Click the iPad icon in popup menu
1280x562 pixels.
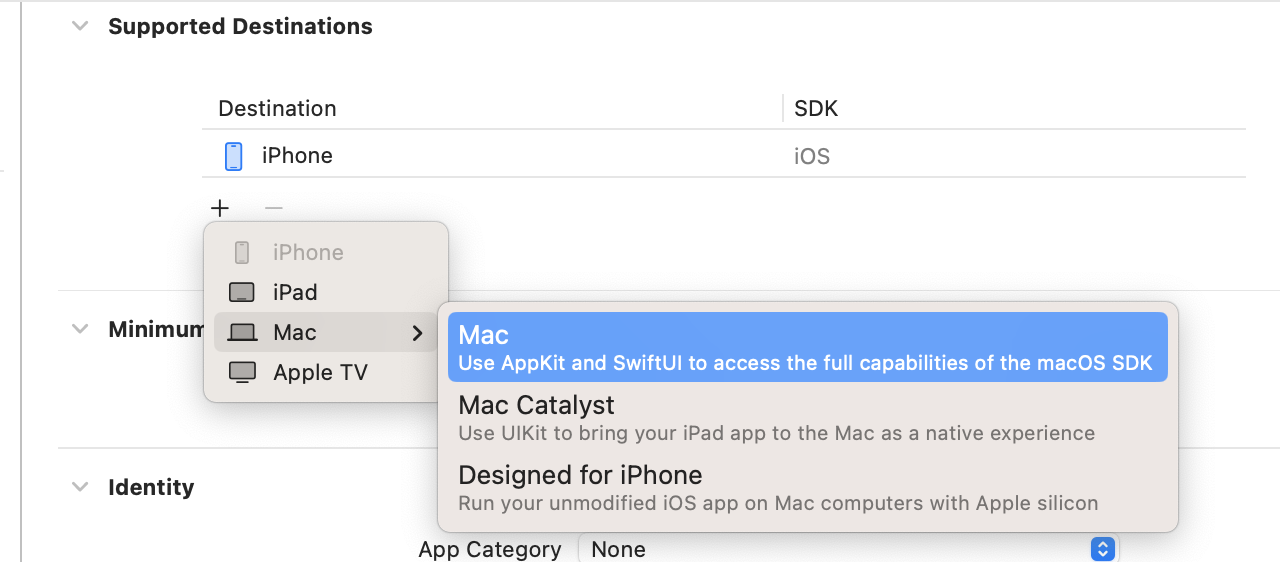tap(242, 293)
